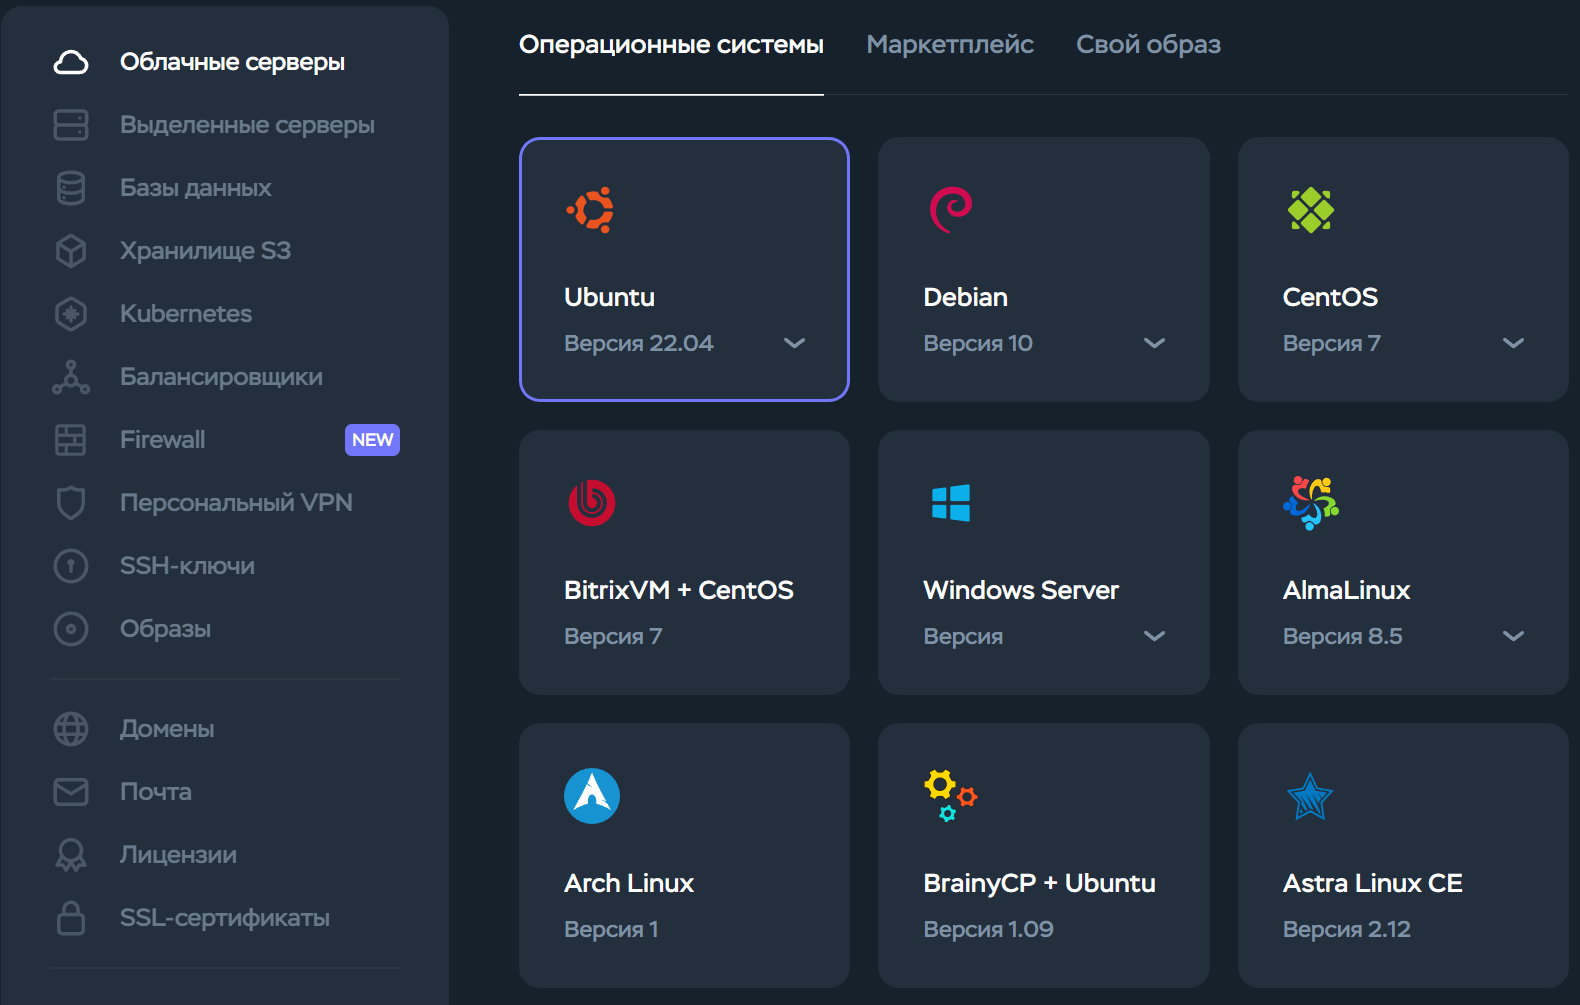Click the Windows logo
The width and height of the screenshot is (1580, 1005).
(x=951, y=503)
